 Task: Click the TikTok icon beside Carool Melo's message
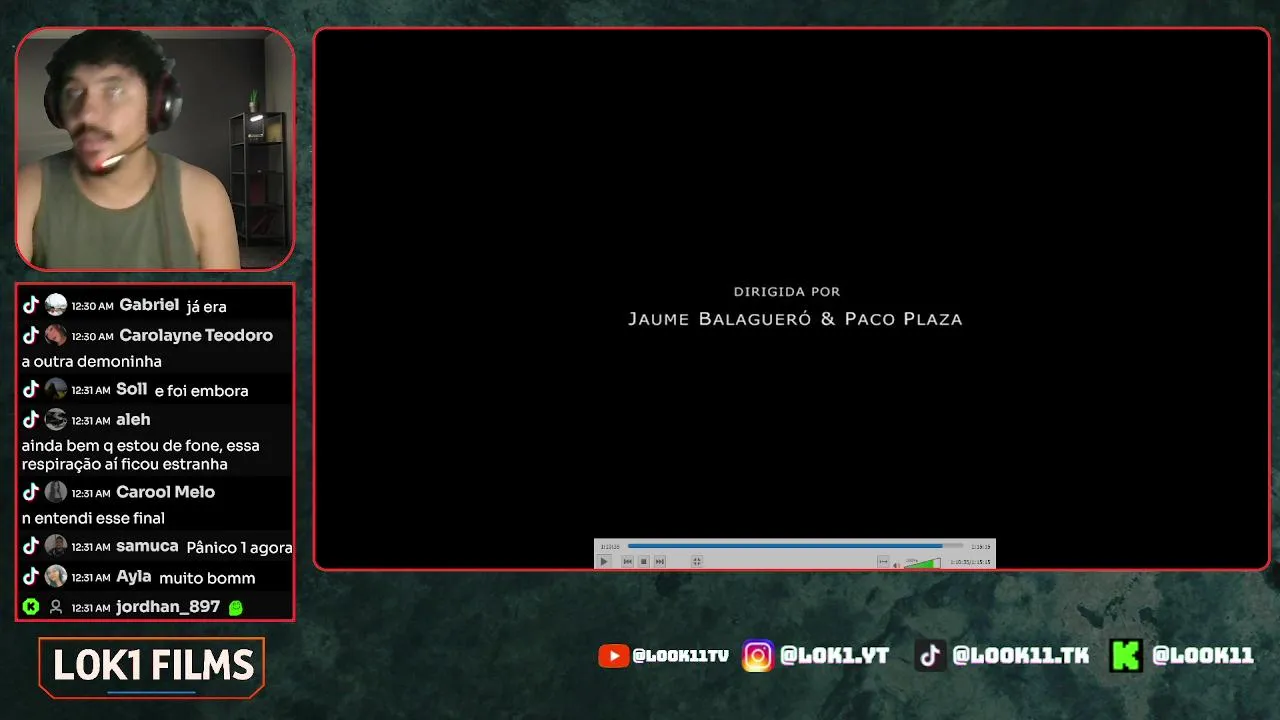click(31, 492)
